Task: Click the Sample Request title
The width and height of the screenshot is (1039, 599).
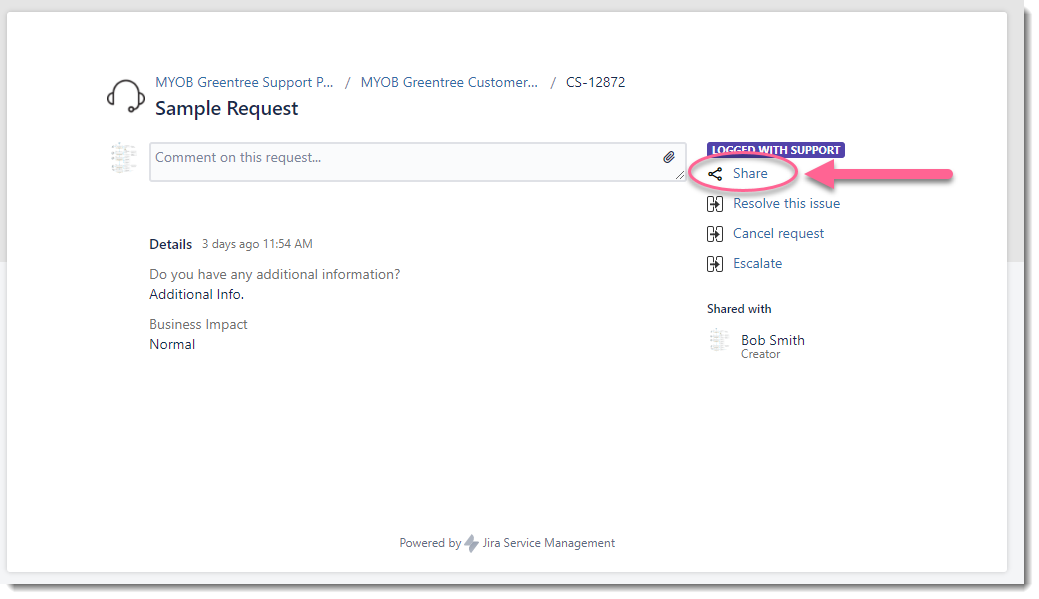Action: pyautogui.click(x=227, y=108)
